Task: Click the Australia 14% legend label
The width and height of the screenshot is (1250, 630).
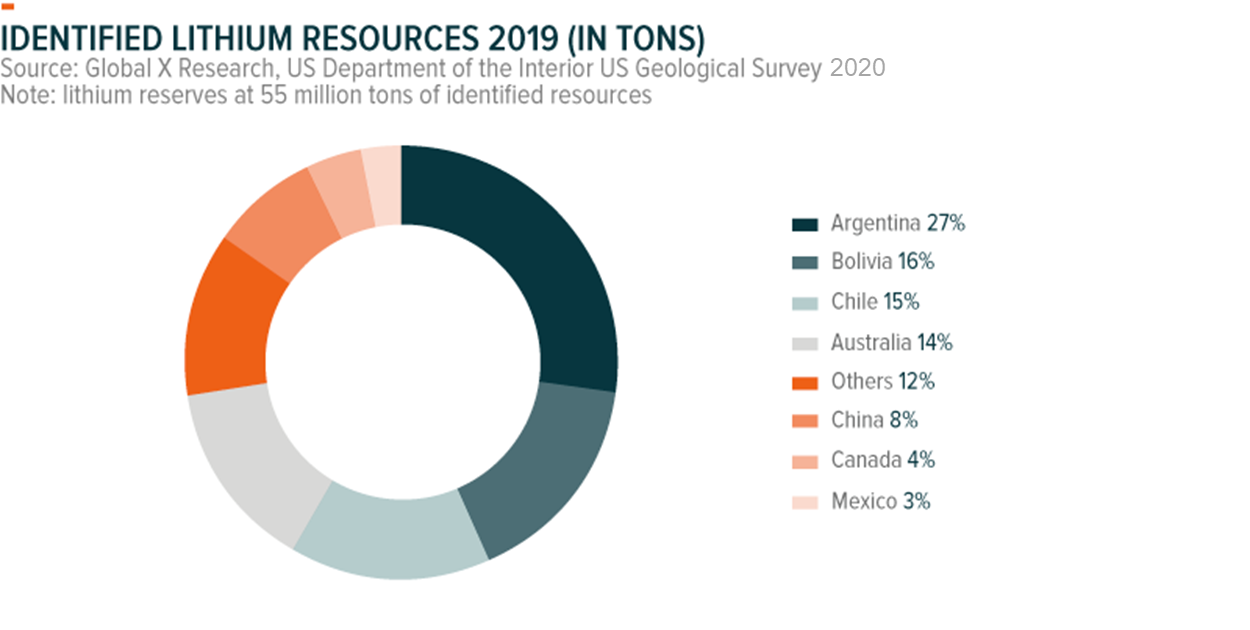Action: click(891, 343)
